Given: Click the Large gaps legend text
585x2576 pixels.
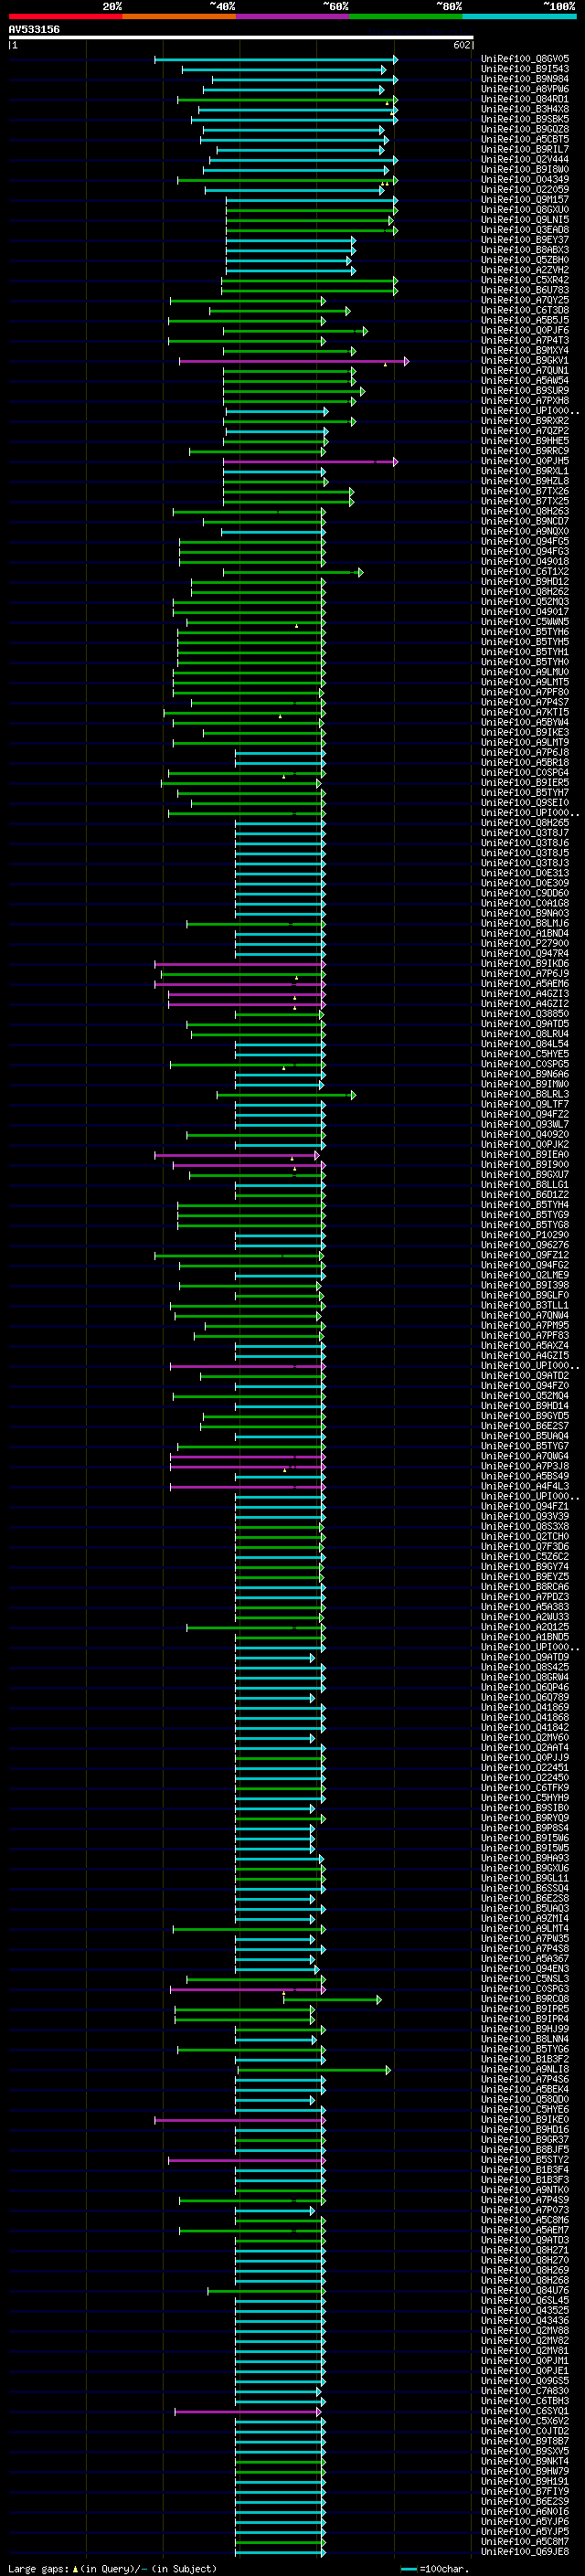Looking at the screenshot, I should (112, 2569).
